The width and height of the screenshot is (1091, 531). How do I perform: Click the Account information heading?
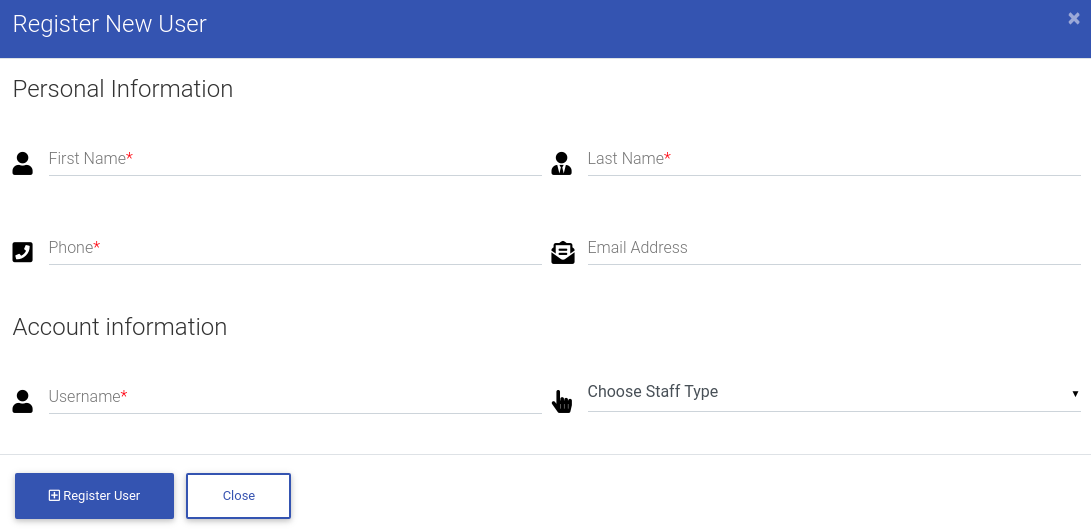pos(120,327)
